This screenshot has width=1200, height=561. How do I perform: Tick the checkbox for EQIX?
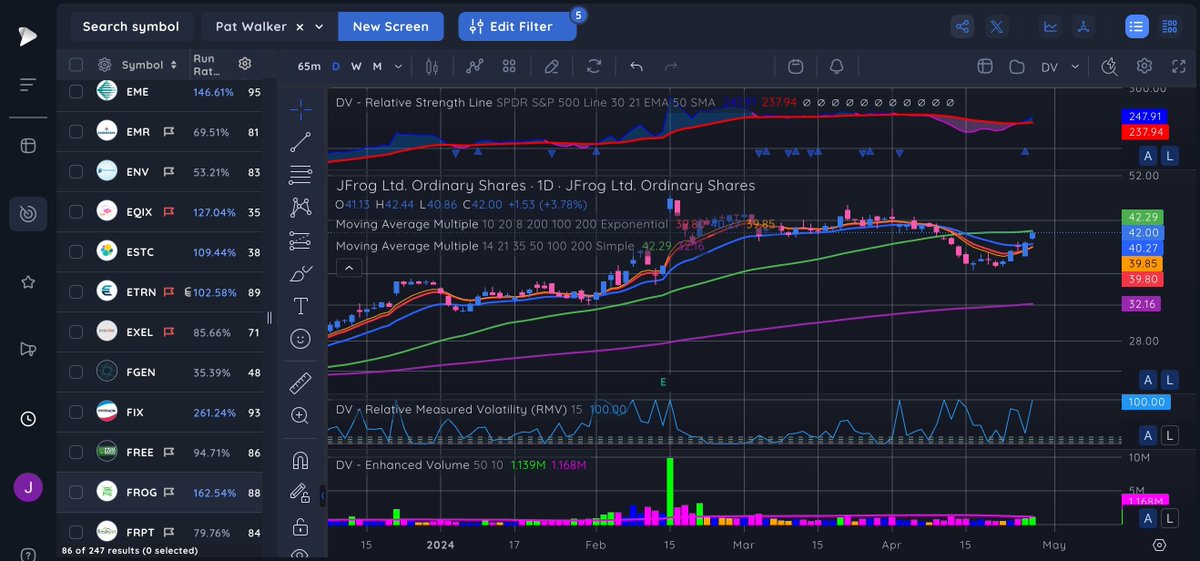point(76,212)
